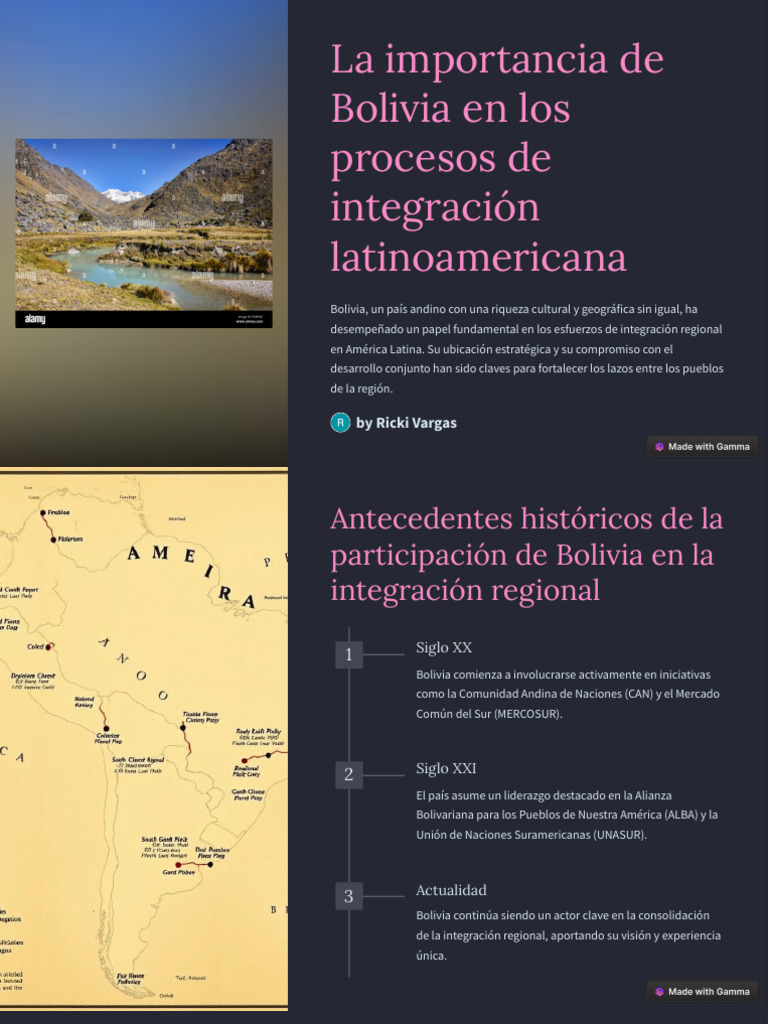Click the paragraph mentioning ALBA and UNASUR
Image resolution: width=768 pixels, height=1024 pixels.
click(567, 814)
